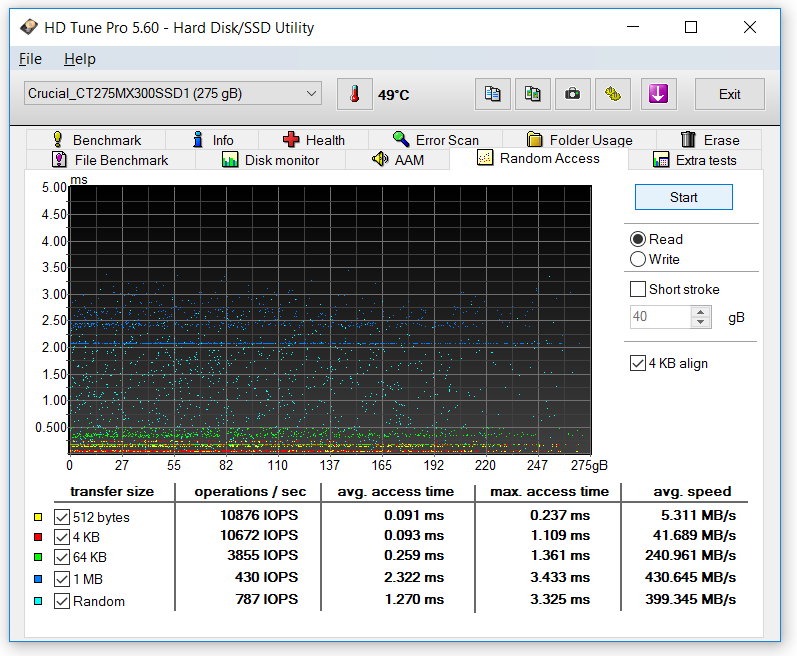Close the HD Tune Pro window
The image size is (797, 656).
tap(750, 27)
